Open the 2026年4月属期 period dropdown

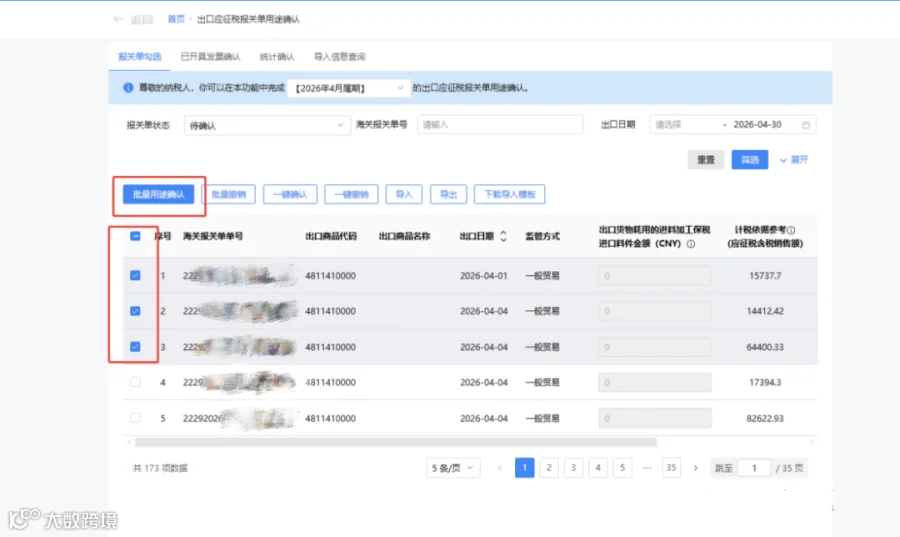[348, 88]
